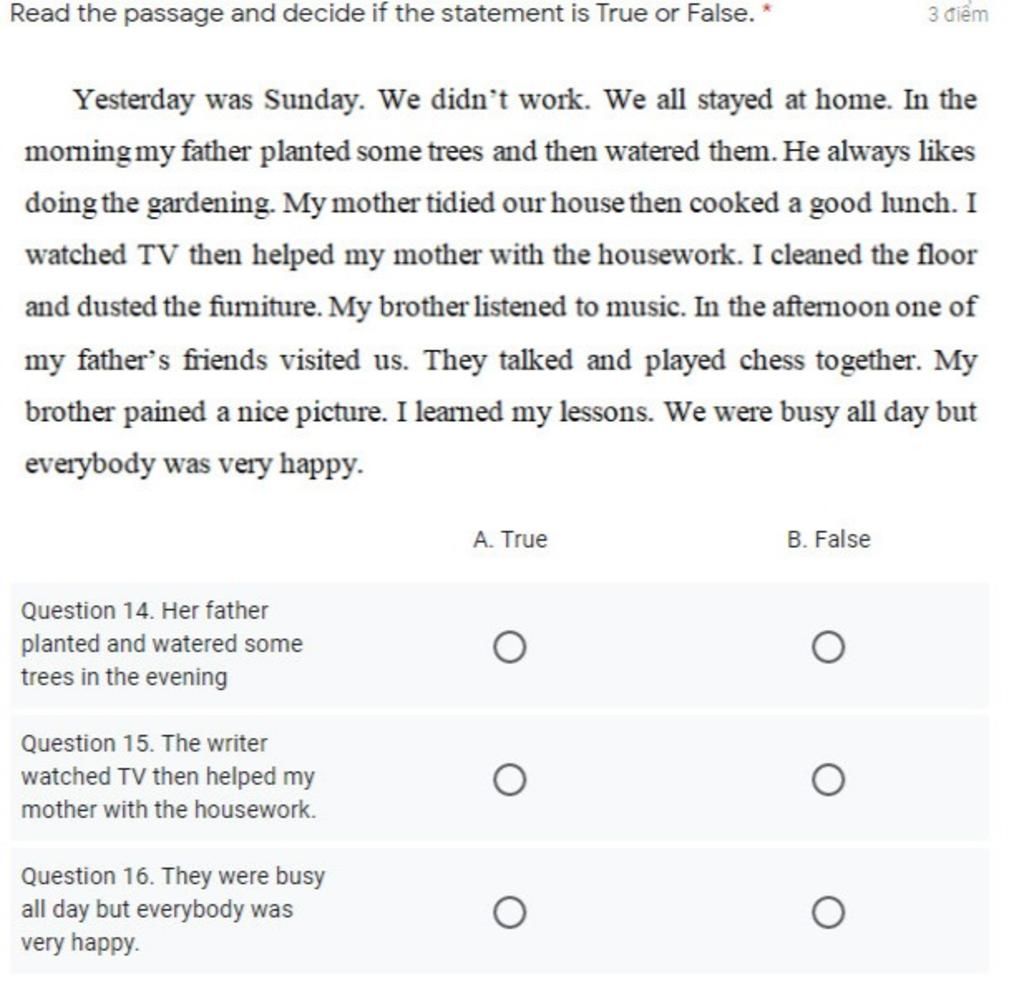Viewport: 1024px width, 997px height.
Task: Click 'everybody was very happy' passage line
Action: (x=194, y=464)
